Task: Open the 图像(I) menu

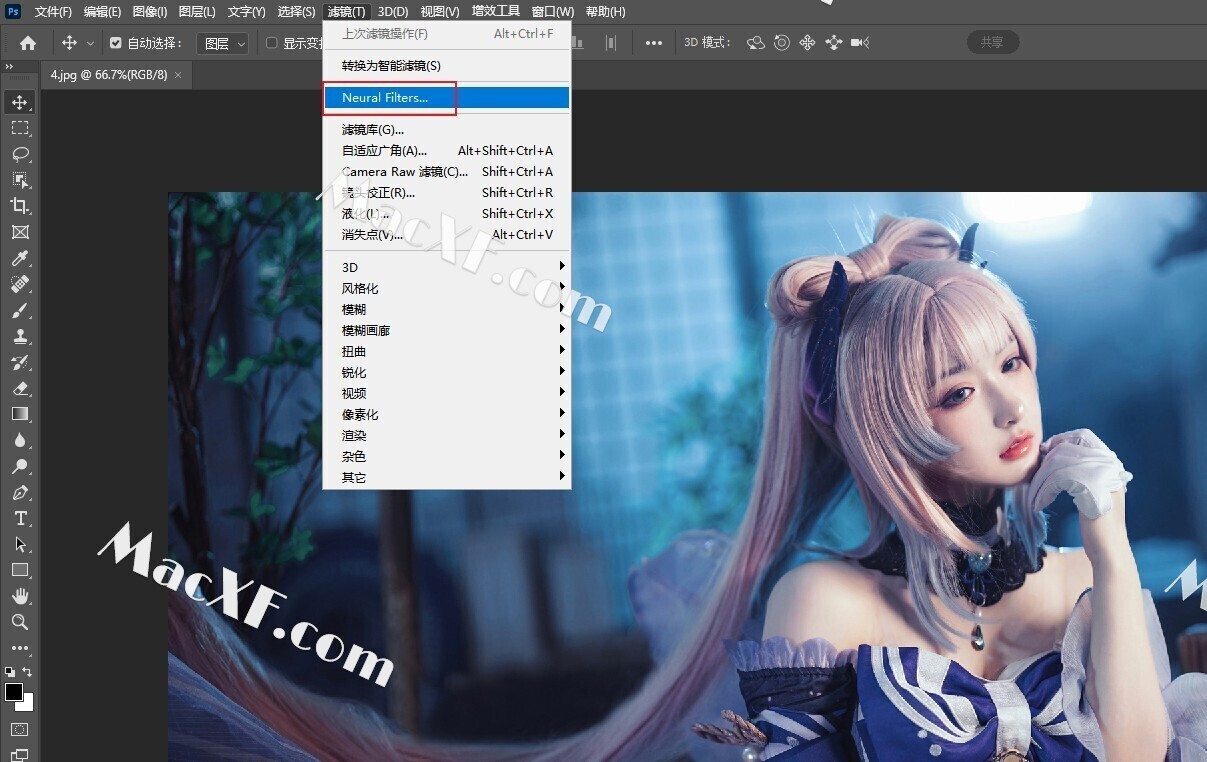Action: click(x=150, y=12)
